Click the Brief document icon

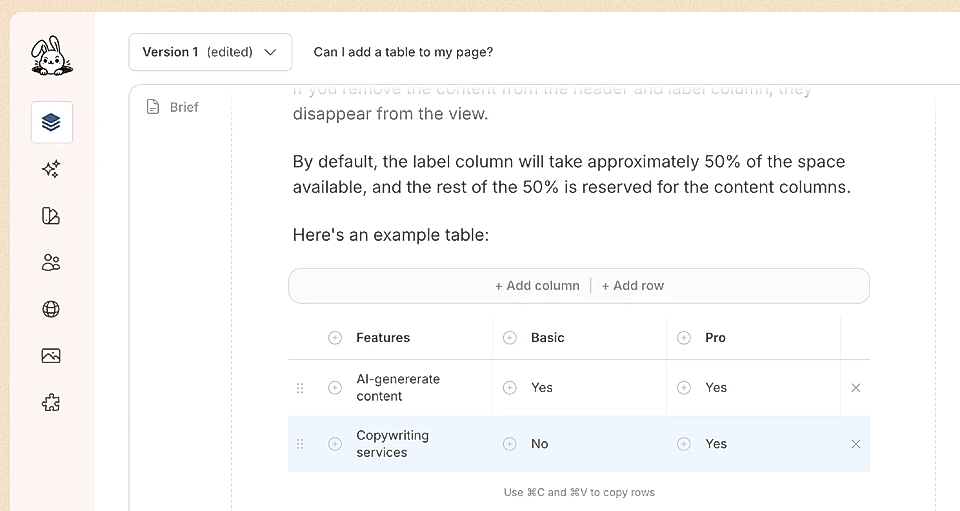pyautogui.click(x=153, y=107)
